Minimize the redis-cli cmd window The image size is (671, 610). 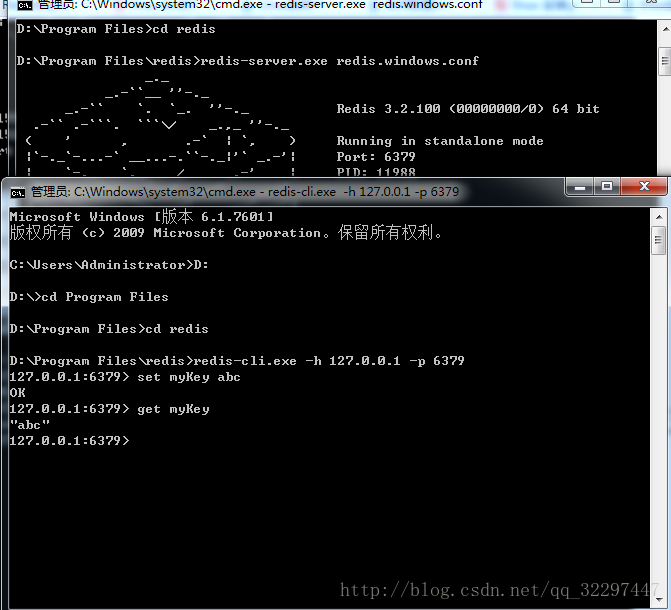point(580,187)
